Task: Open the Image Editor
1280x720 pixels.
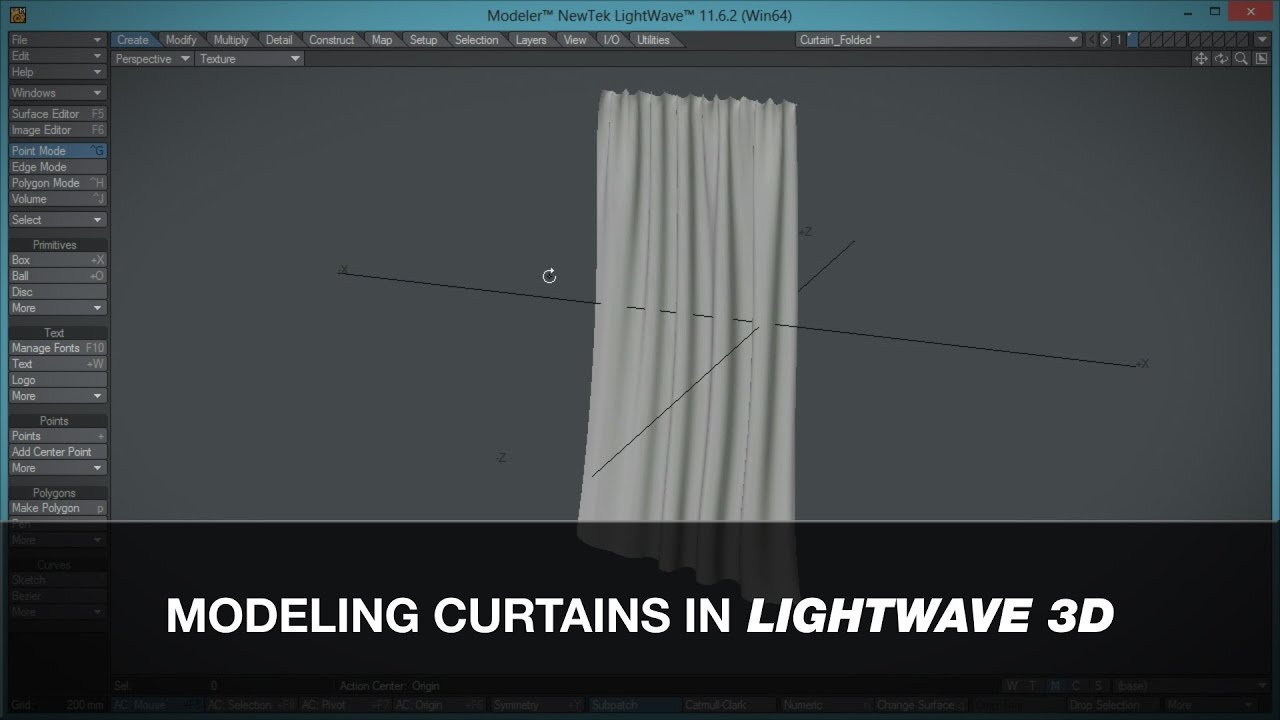Action: pos(57,130)
